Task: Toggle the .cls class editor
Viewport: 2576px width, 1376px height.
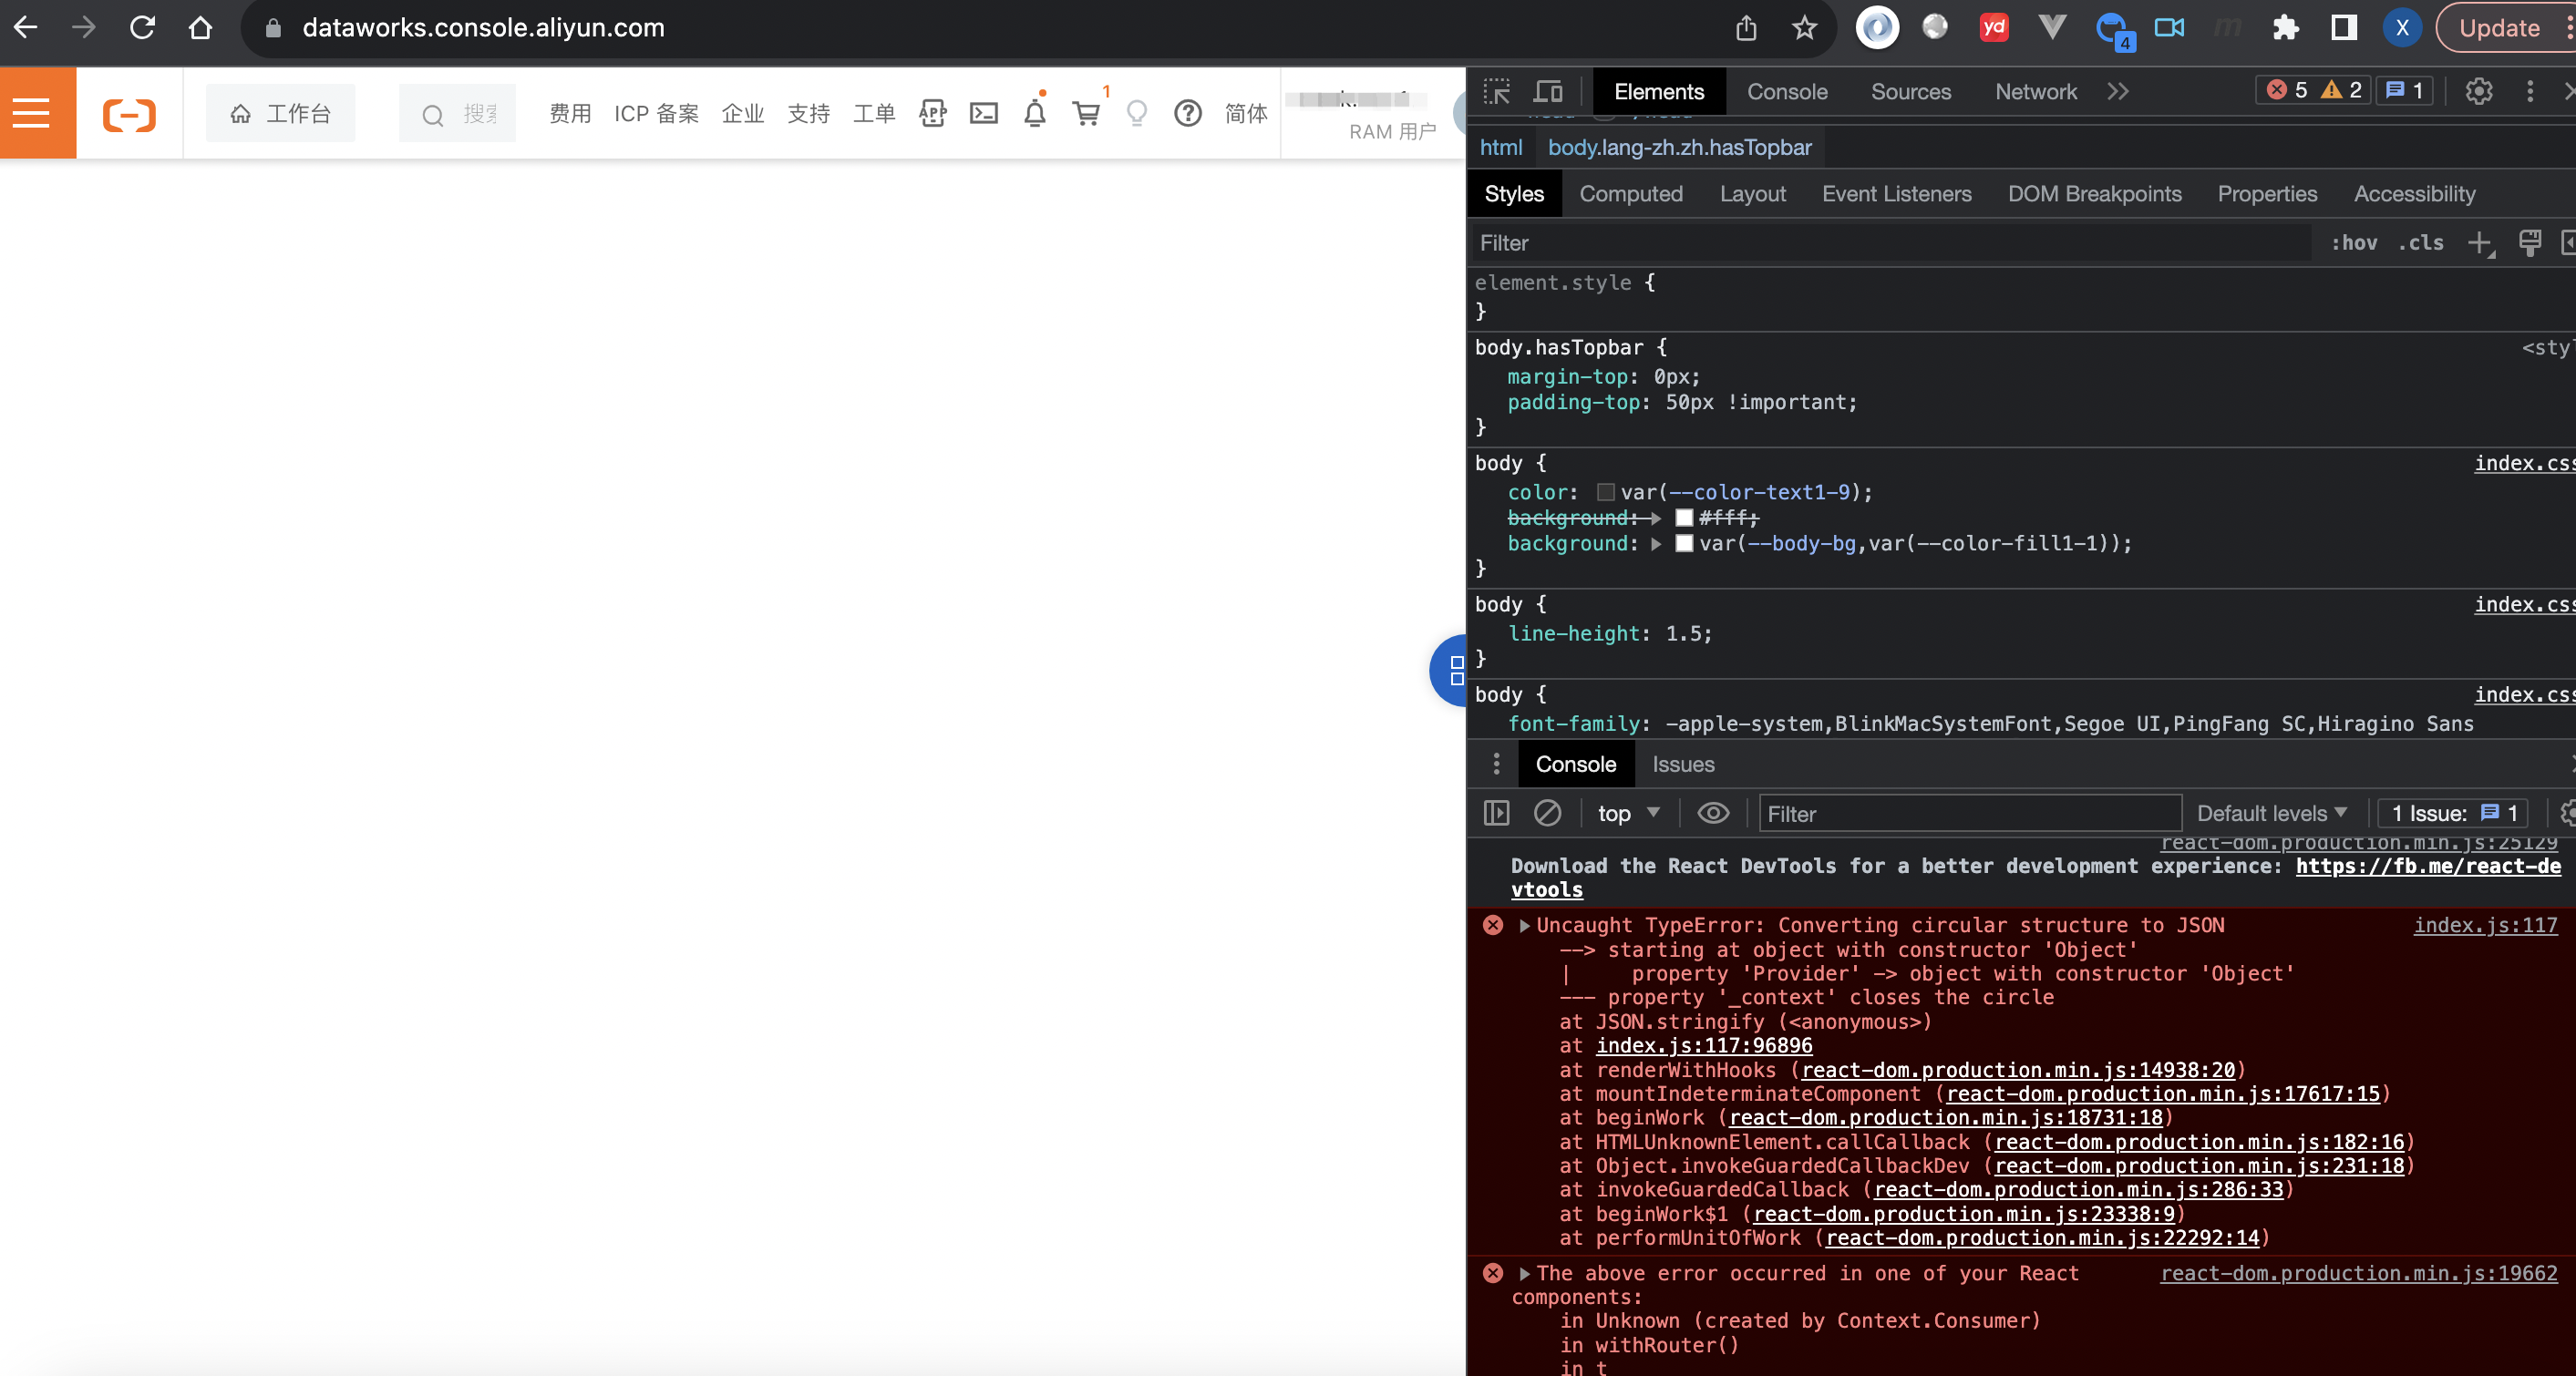Action: coord(2420,243)
